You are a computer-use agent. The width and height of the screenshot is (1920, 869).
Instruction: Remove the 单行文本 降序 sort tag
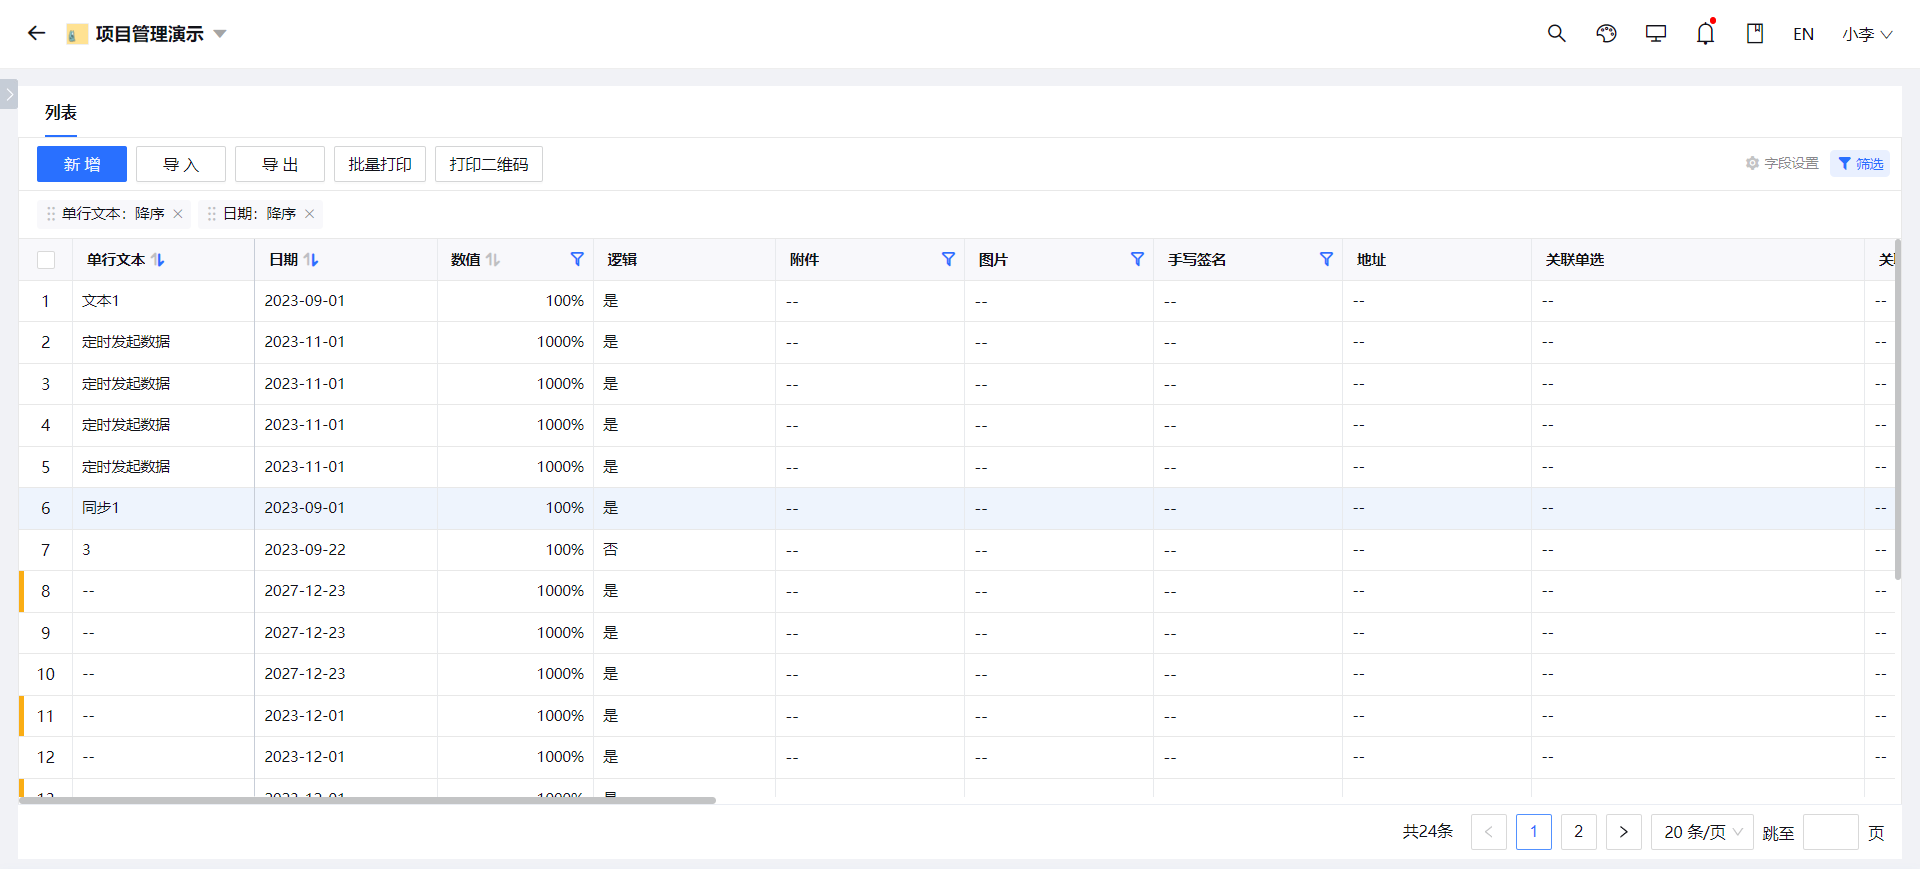tap(178, 214)
